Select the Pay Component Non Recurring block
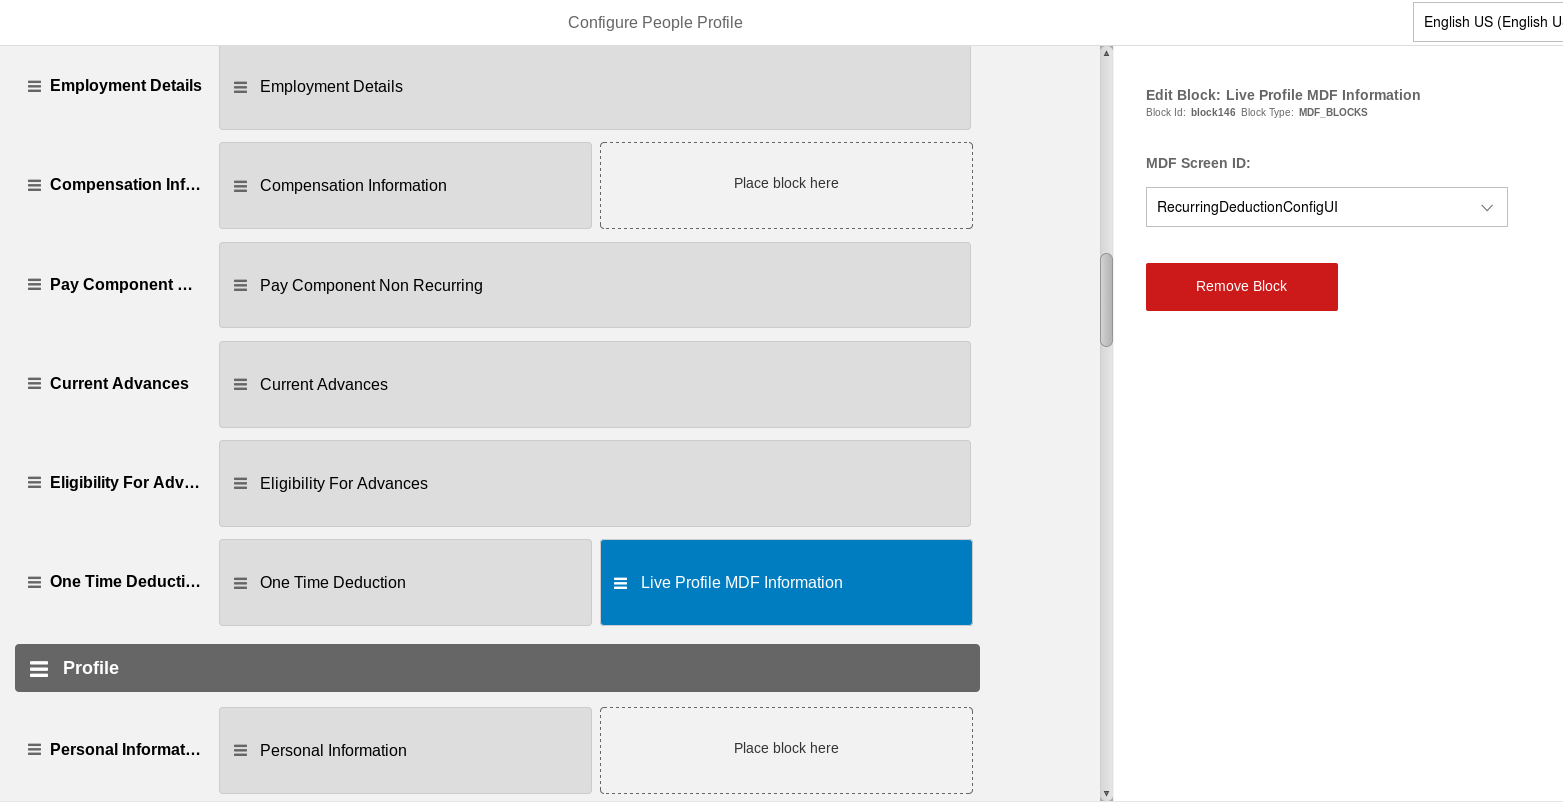This screenshot has width=1563, height=808. (595, 285)
